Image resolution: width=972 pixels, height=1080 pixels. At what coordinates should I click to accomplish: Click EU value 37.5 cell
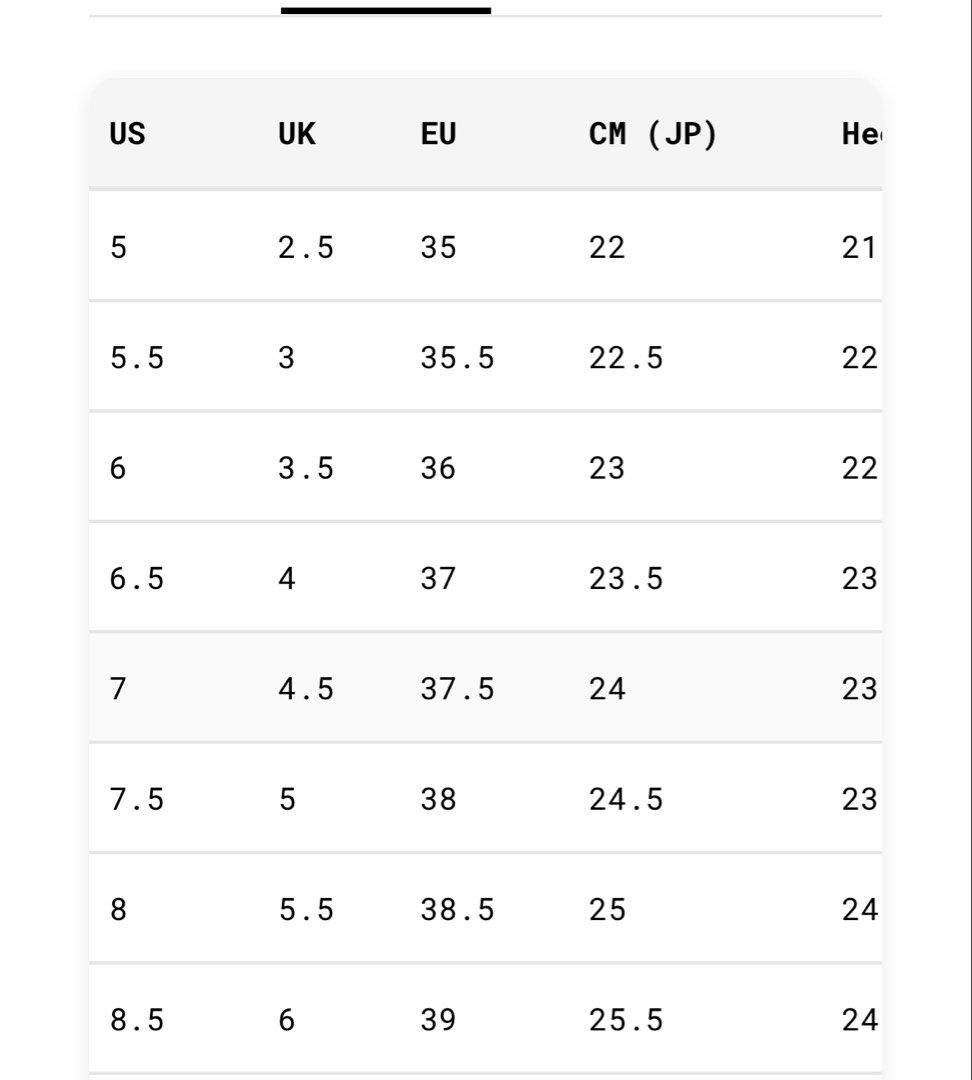coord(457,689)
